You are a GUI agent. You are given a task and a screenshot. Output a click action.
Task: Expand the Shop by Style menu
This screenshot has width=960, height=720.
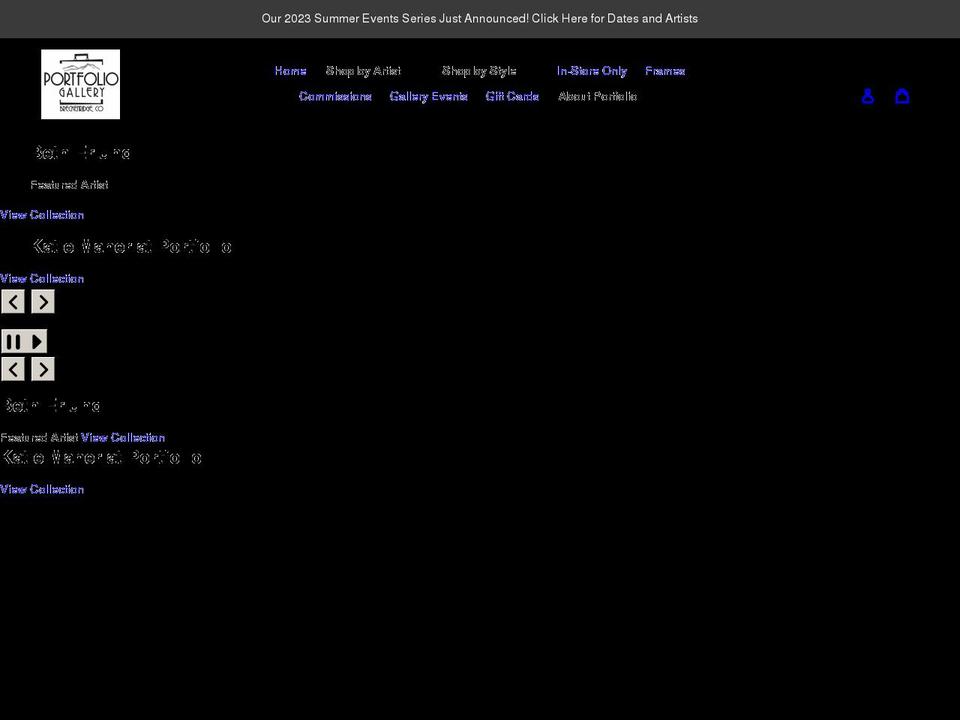479,71
